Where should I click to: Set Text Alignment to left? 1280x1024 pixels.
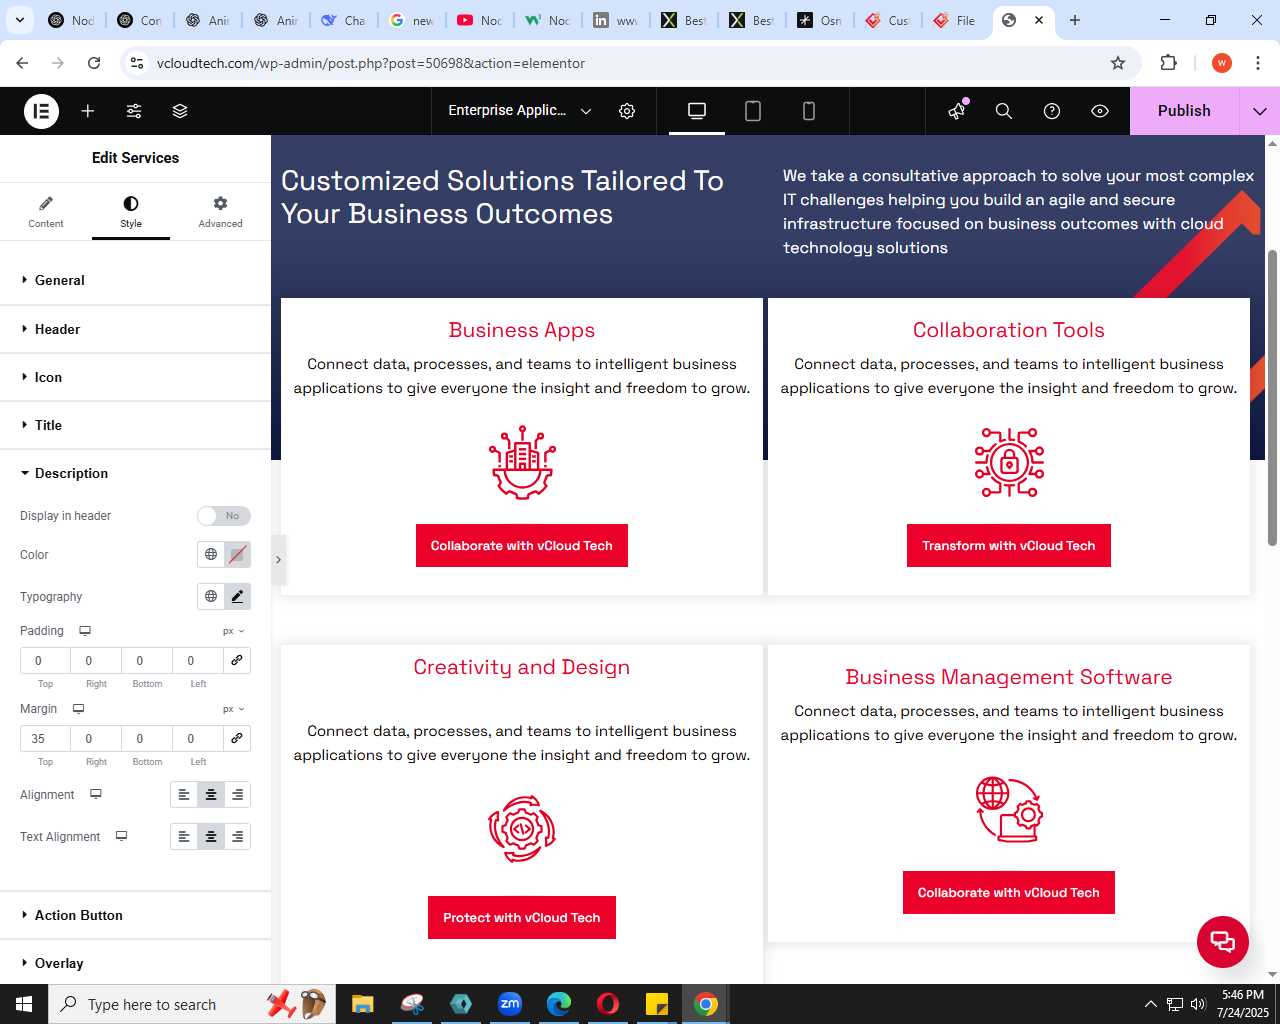pyautogui.click(x=184, y=837)
